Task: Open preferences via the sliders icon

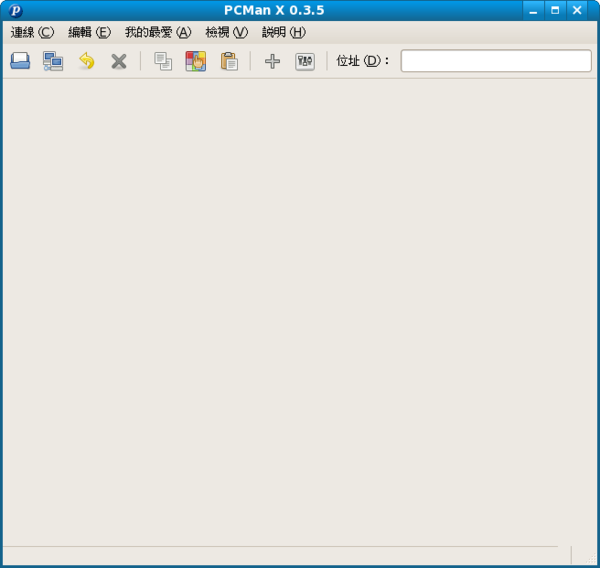Action: (305, 61)
